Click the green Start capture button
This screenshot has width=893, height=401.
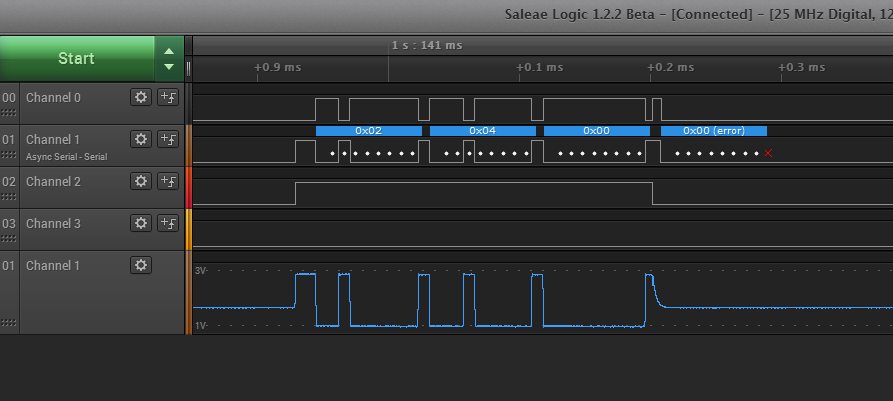click(77, 58)
